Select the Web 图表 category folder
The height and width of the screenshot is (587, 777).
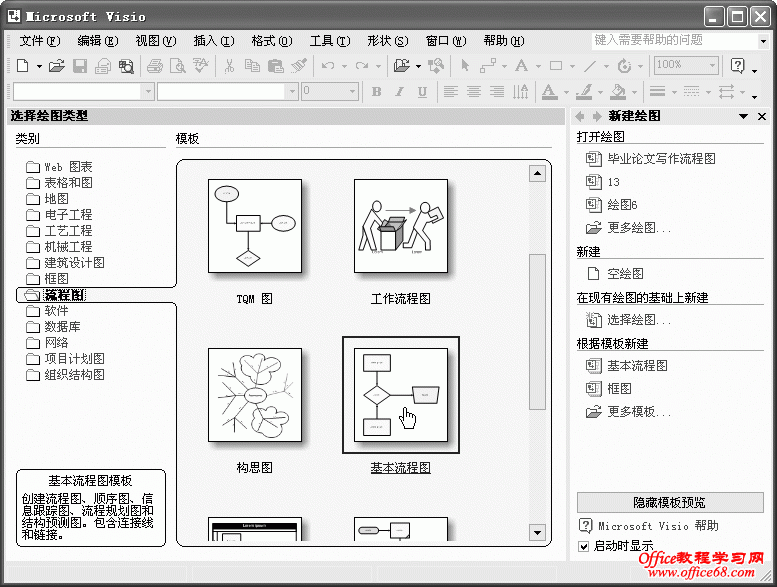pyautogui.click(x=59, y=167)
